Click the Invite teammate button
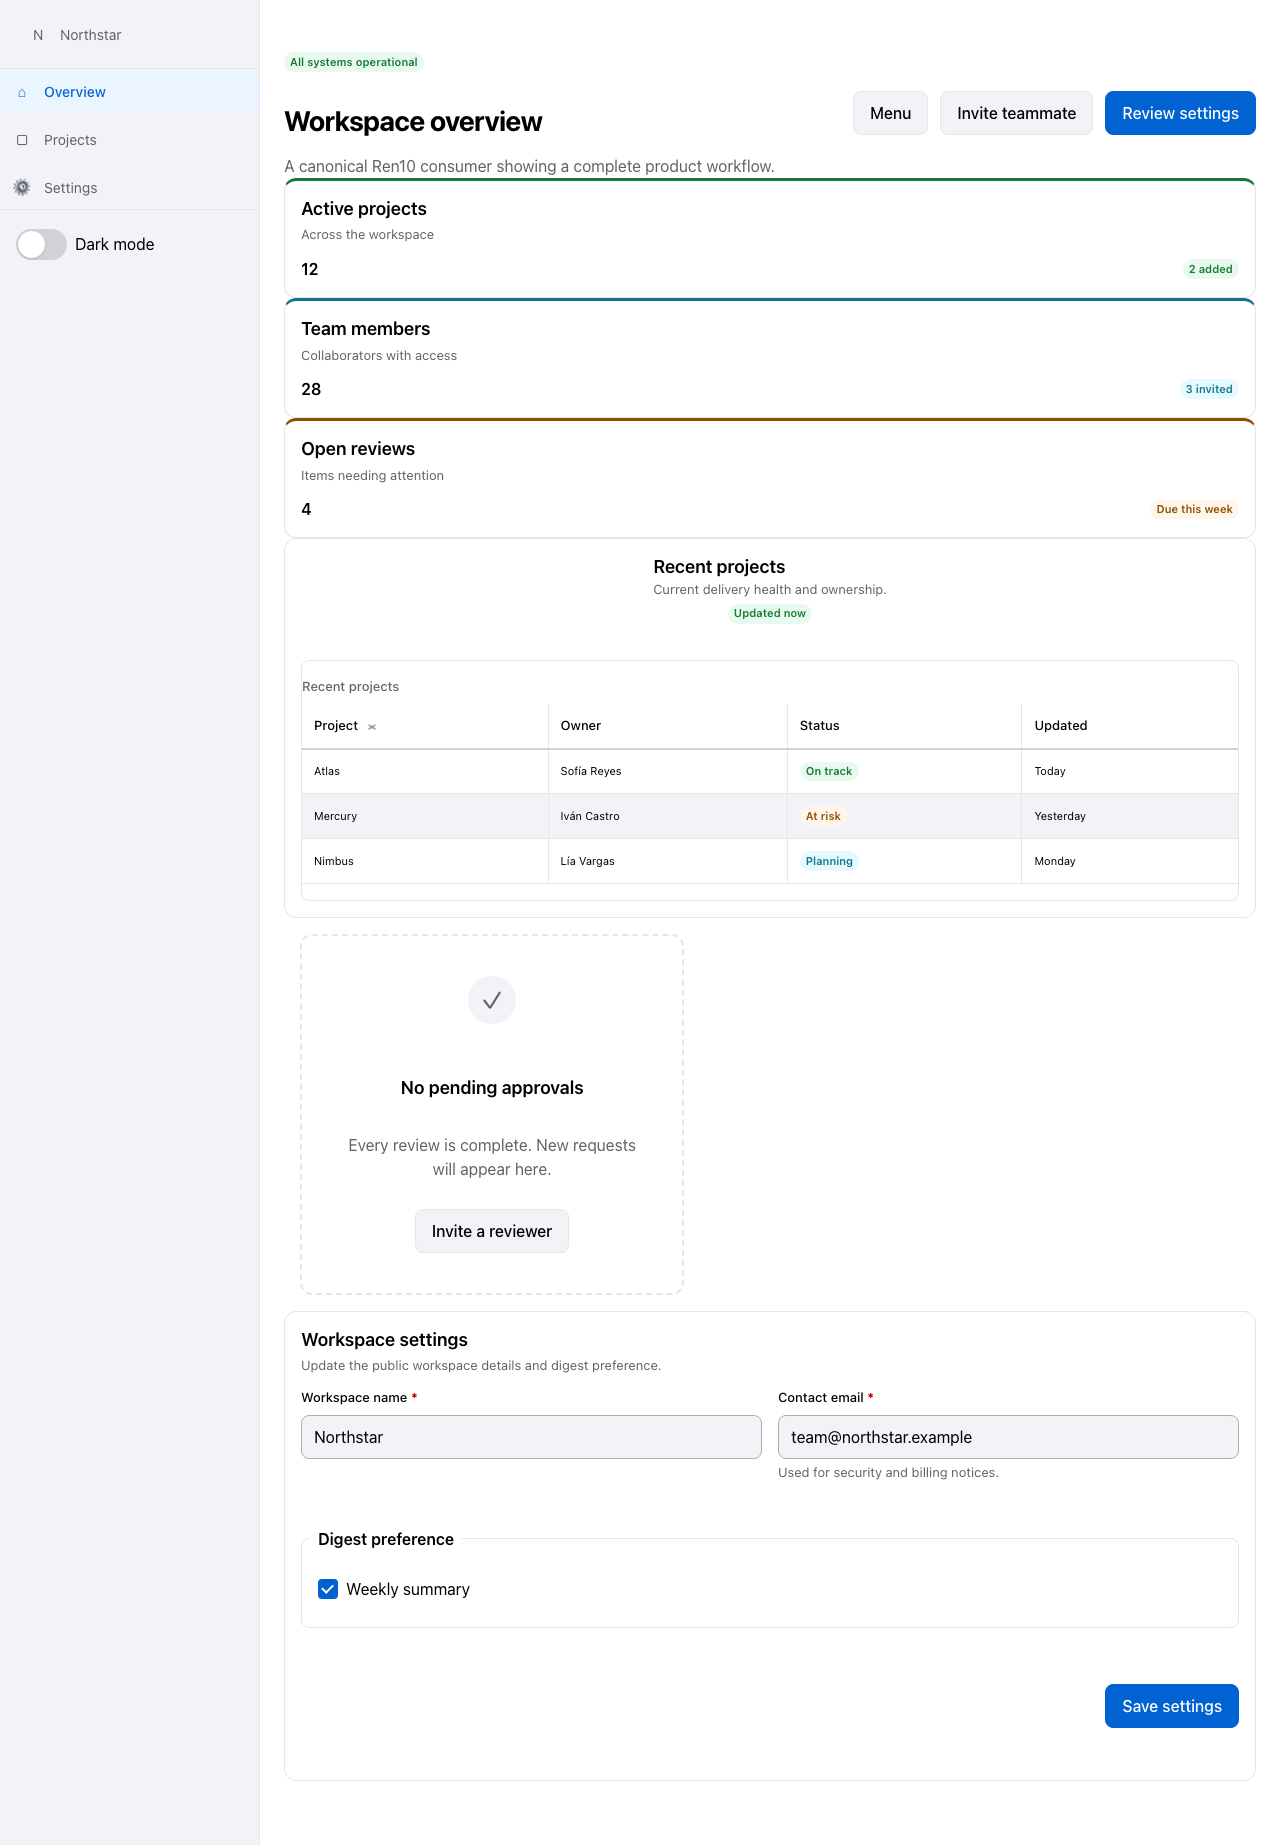Screen dimensions: 1280x1845 (1016, 113)
